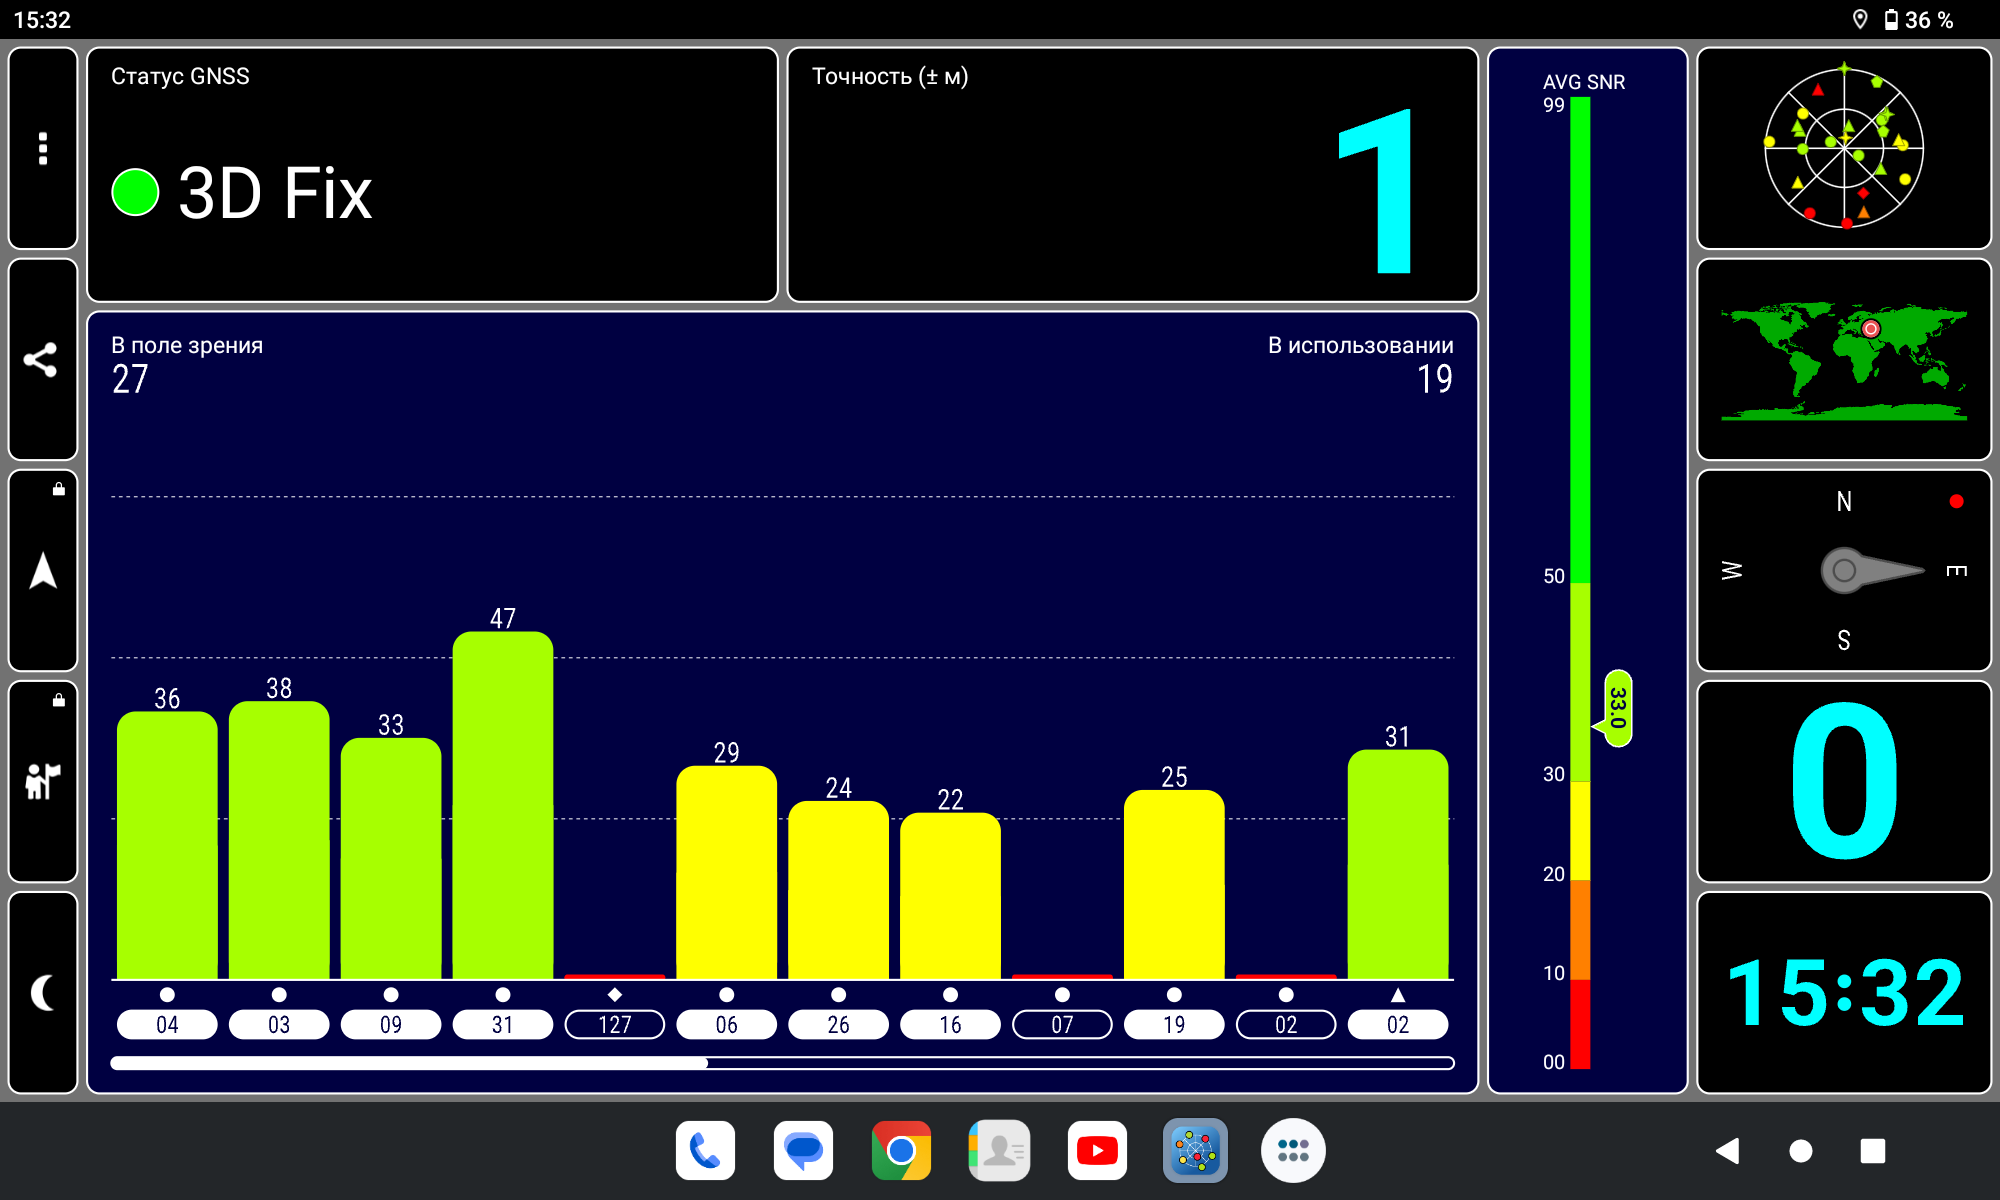The image size is (2000, 1200).
Task: Click the 'В поле зрения' count 27
Action: coord(130,379)
